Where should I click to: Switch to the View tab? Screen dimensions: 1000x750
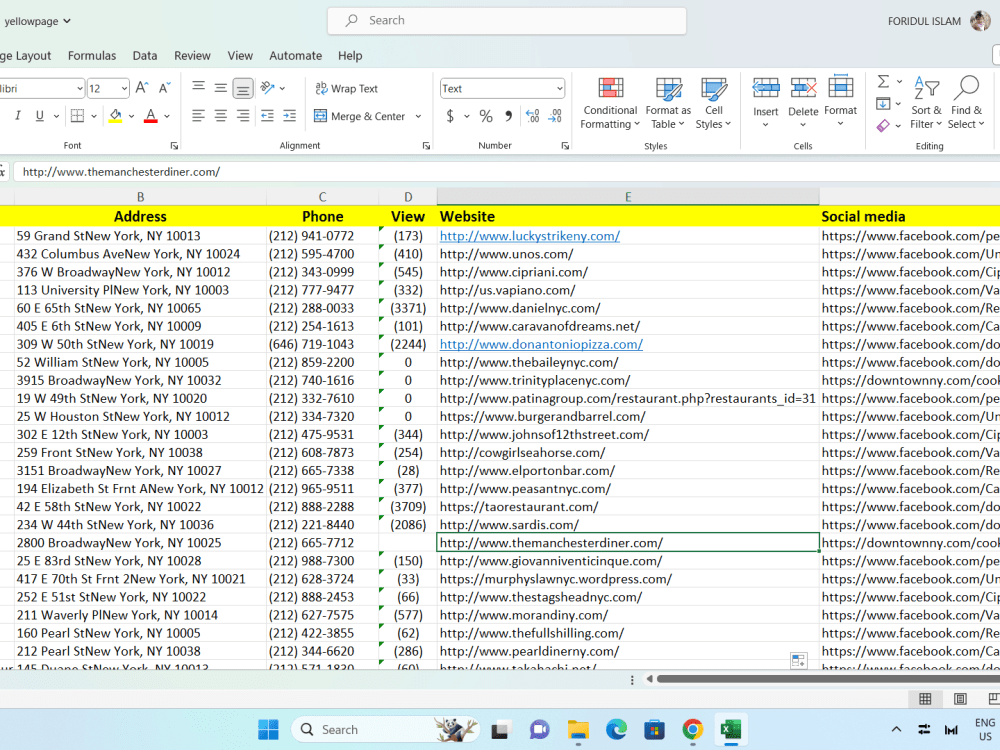(240, 55)
